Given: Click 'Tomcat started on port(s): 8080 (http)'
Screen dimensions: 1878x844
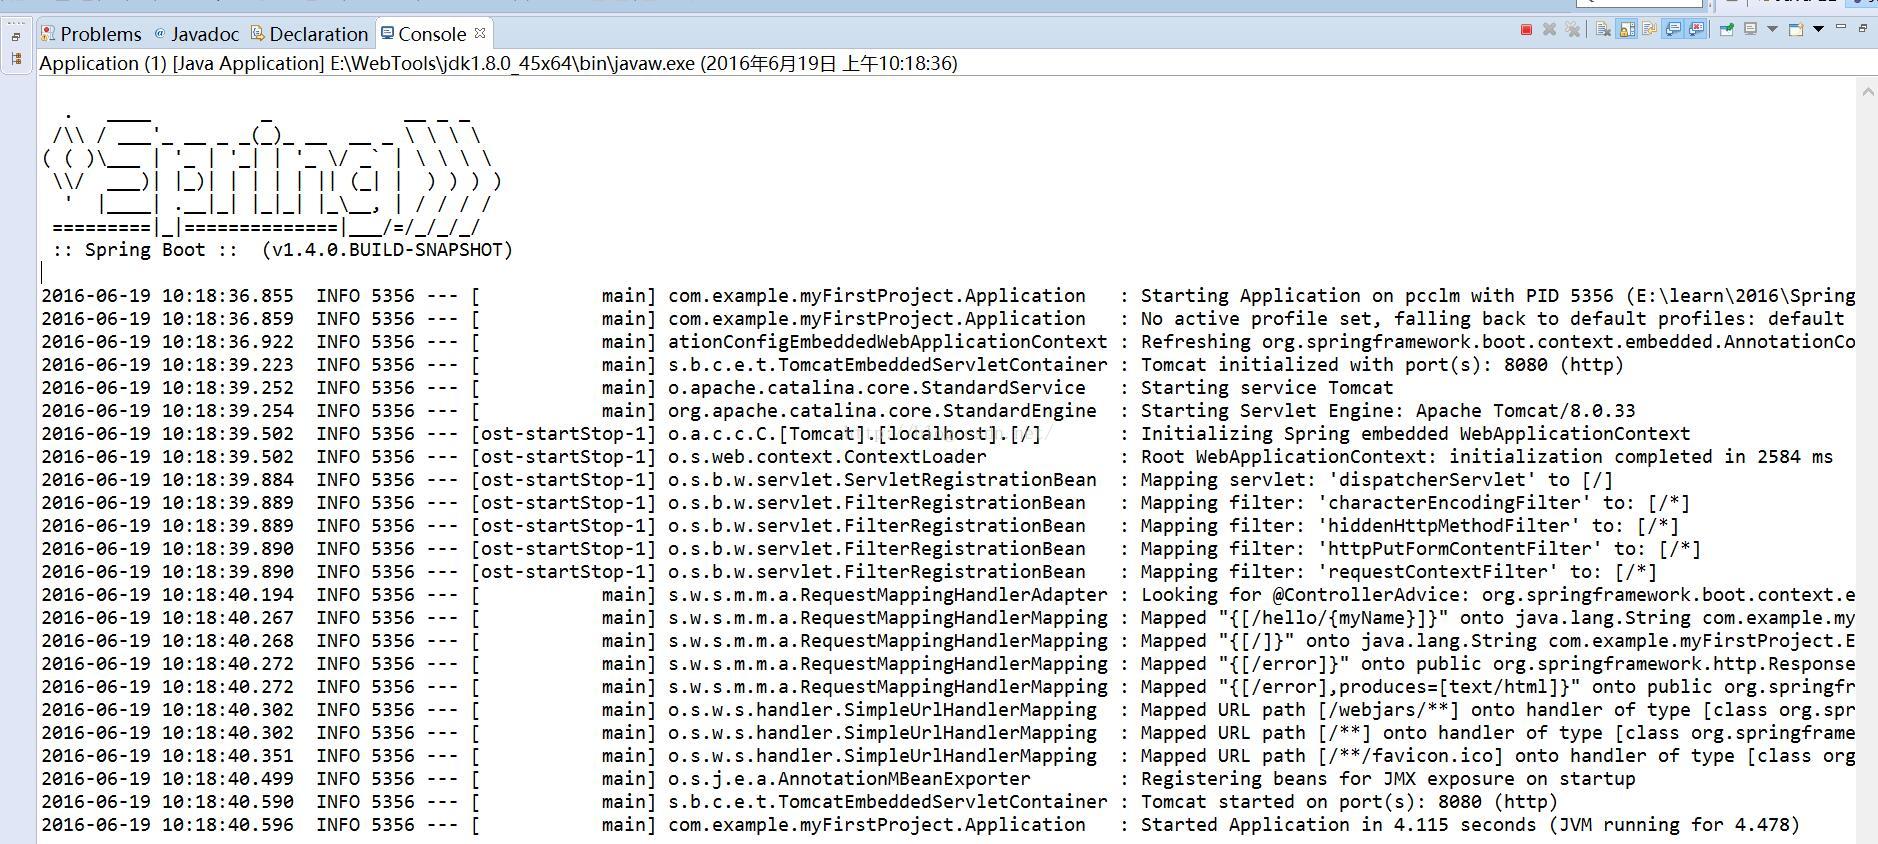Looking at the screenshot, I should coord(1350,802).
